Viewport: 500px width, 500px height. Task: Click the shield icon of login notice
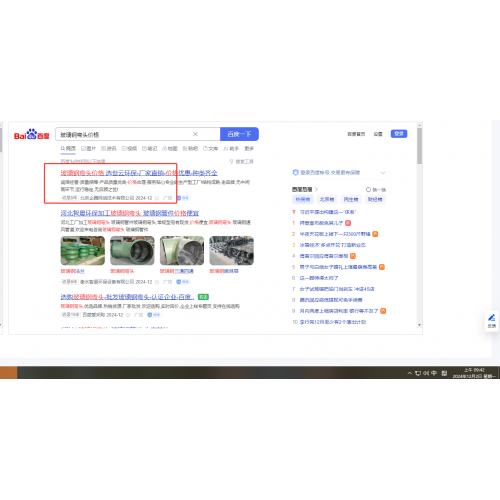295,172
